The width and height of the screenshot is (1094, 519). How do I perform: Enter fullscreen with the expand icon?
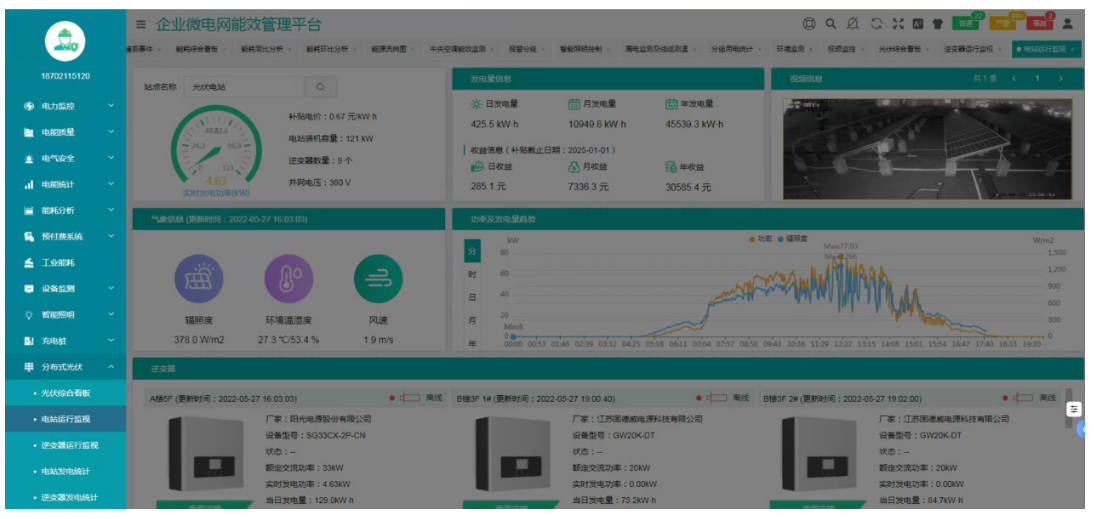point(897,24)
